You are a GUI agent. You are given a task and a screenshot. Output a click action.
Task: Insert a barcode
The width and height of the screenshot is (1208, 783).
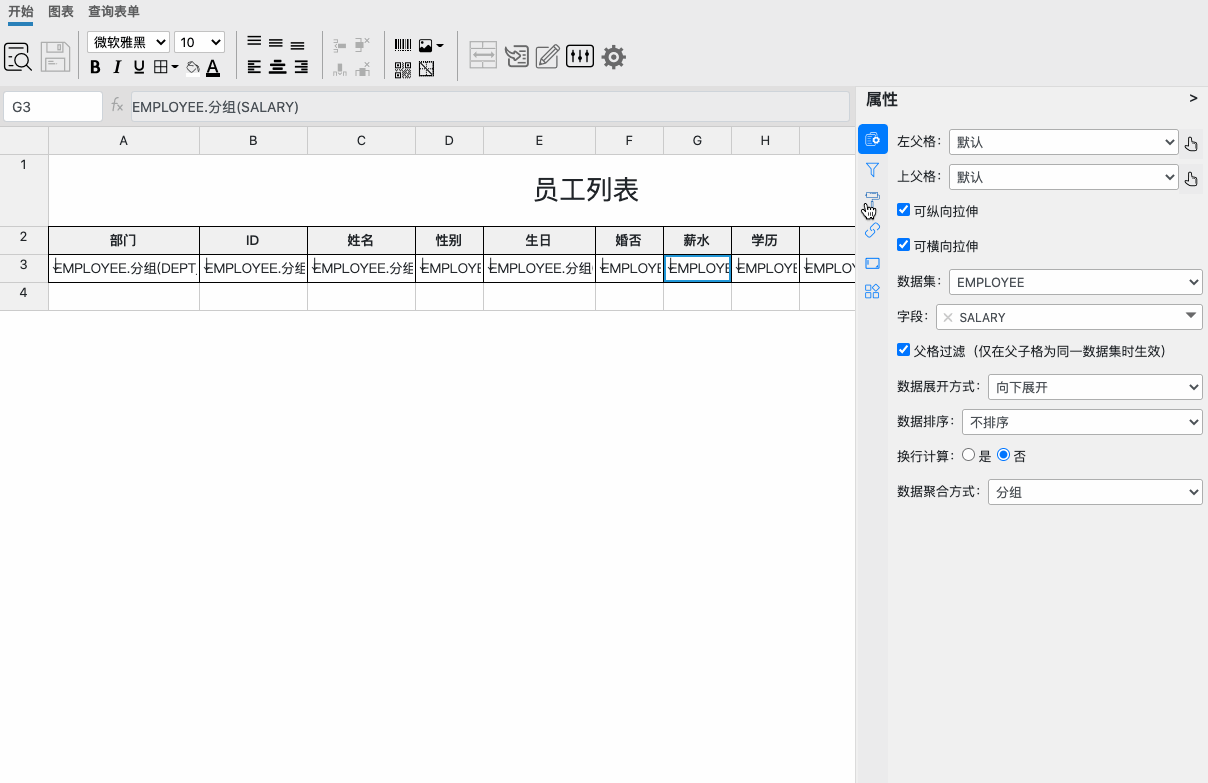402,45
